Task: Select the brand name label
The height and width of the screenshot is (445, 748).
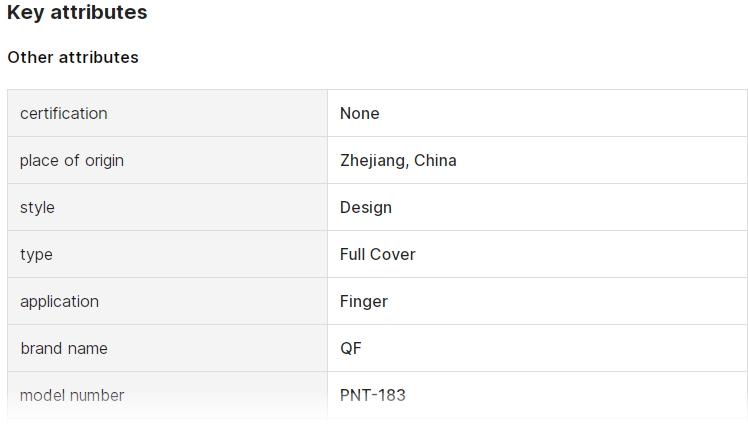Action: (64, 349)
